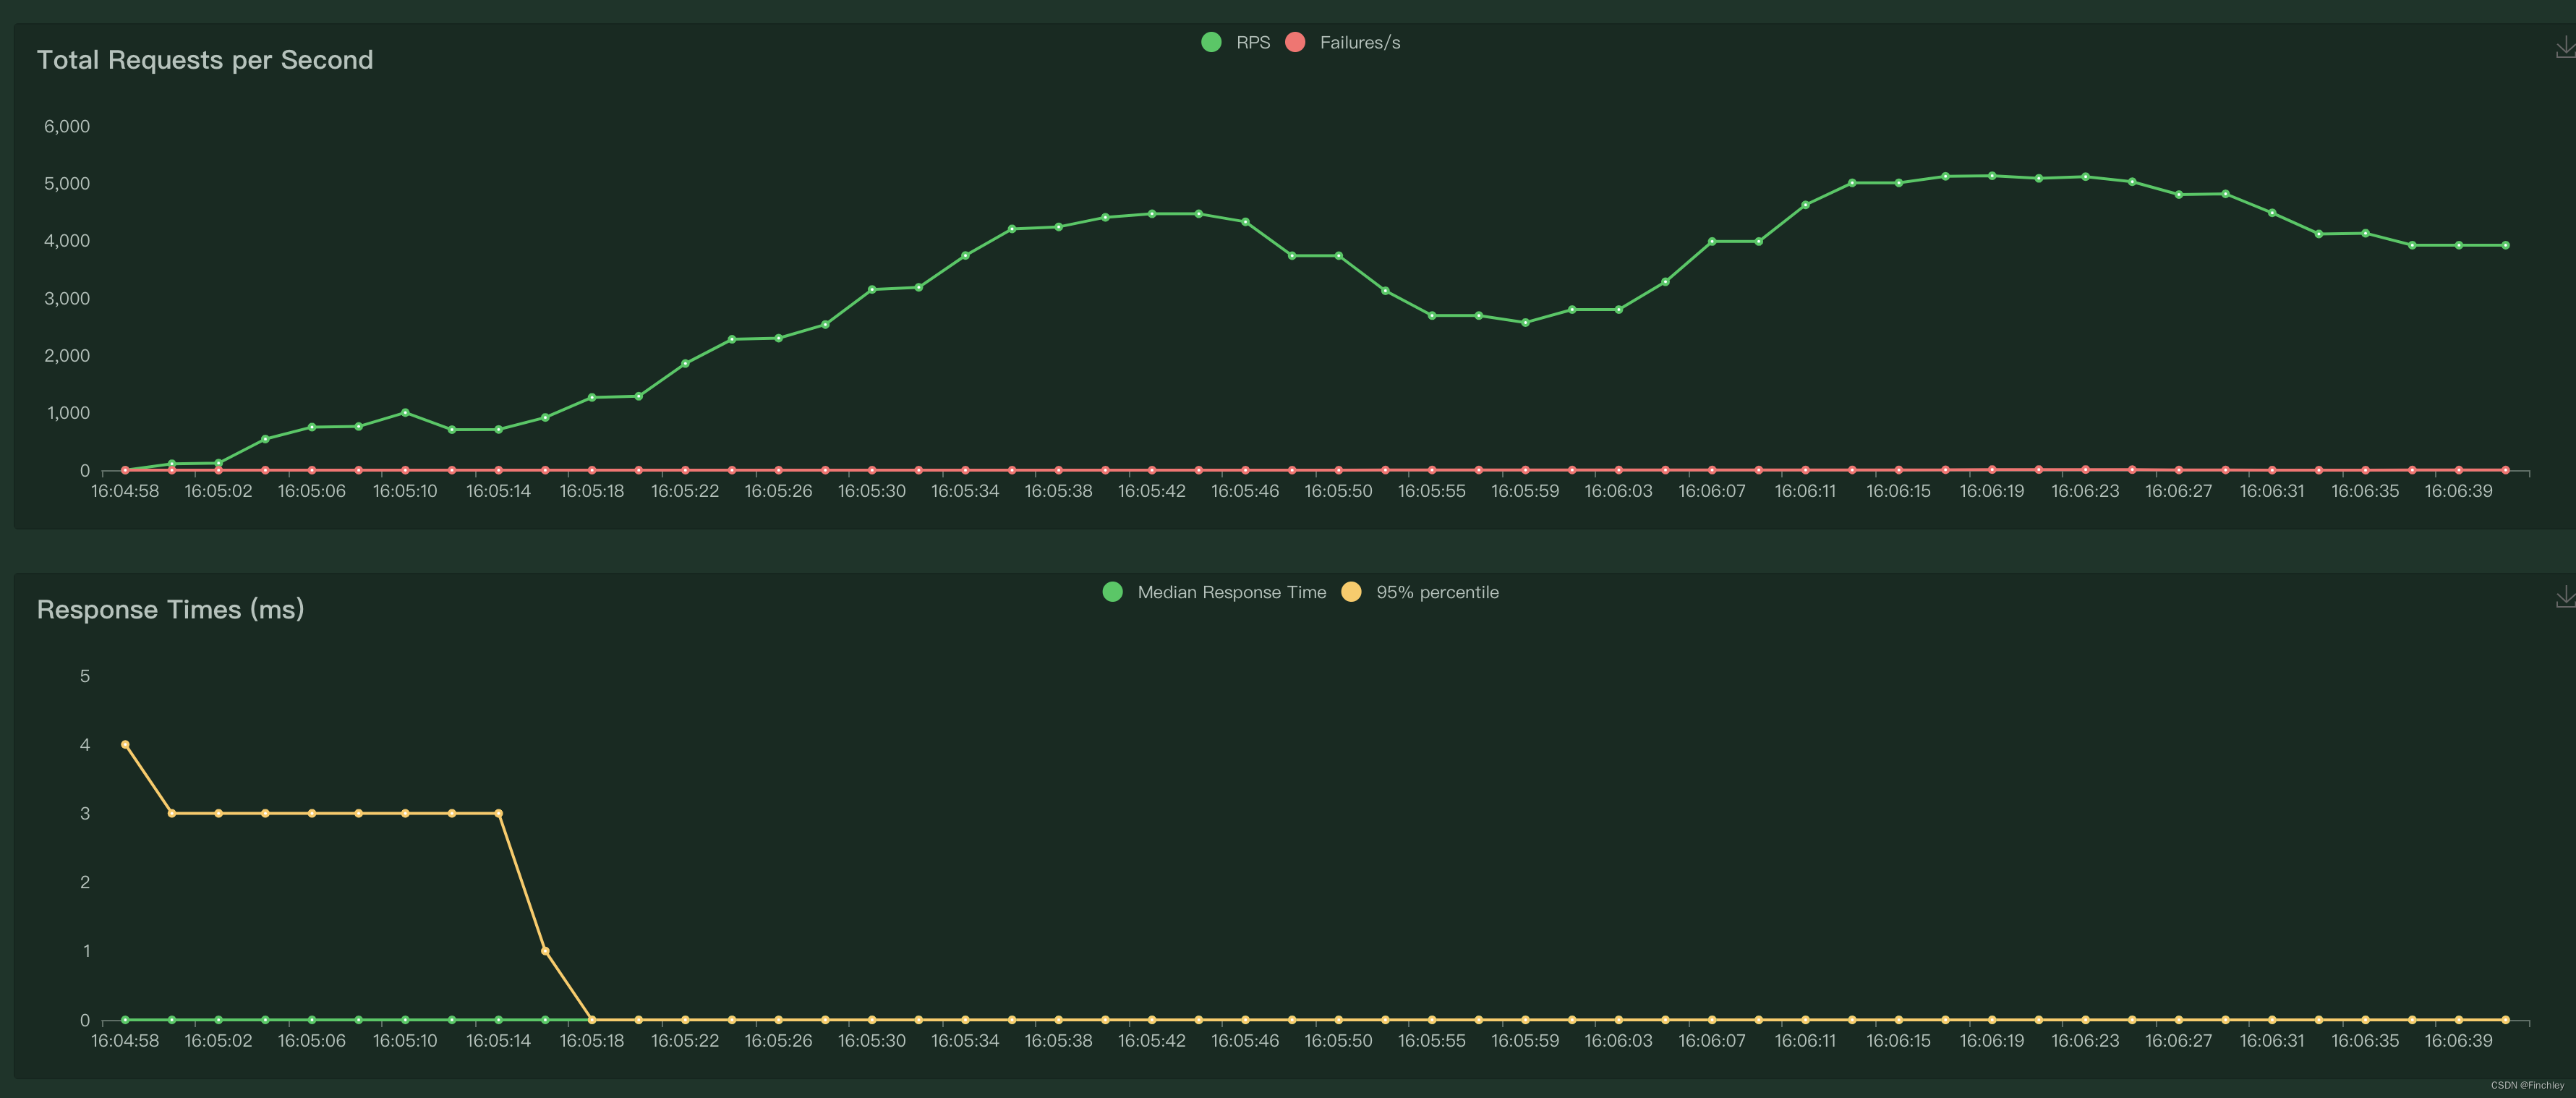Toggle Median Response Time legend entry
This screenshot has width=2576, height=1098.
click(1214, 592)
